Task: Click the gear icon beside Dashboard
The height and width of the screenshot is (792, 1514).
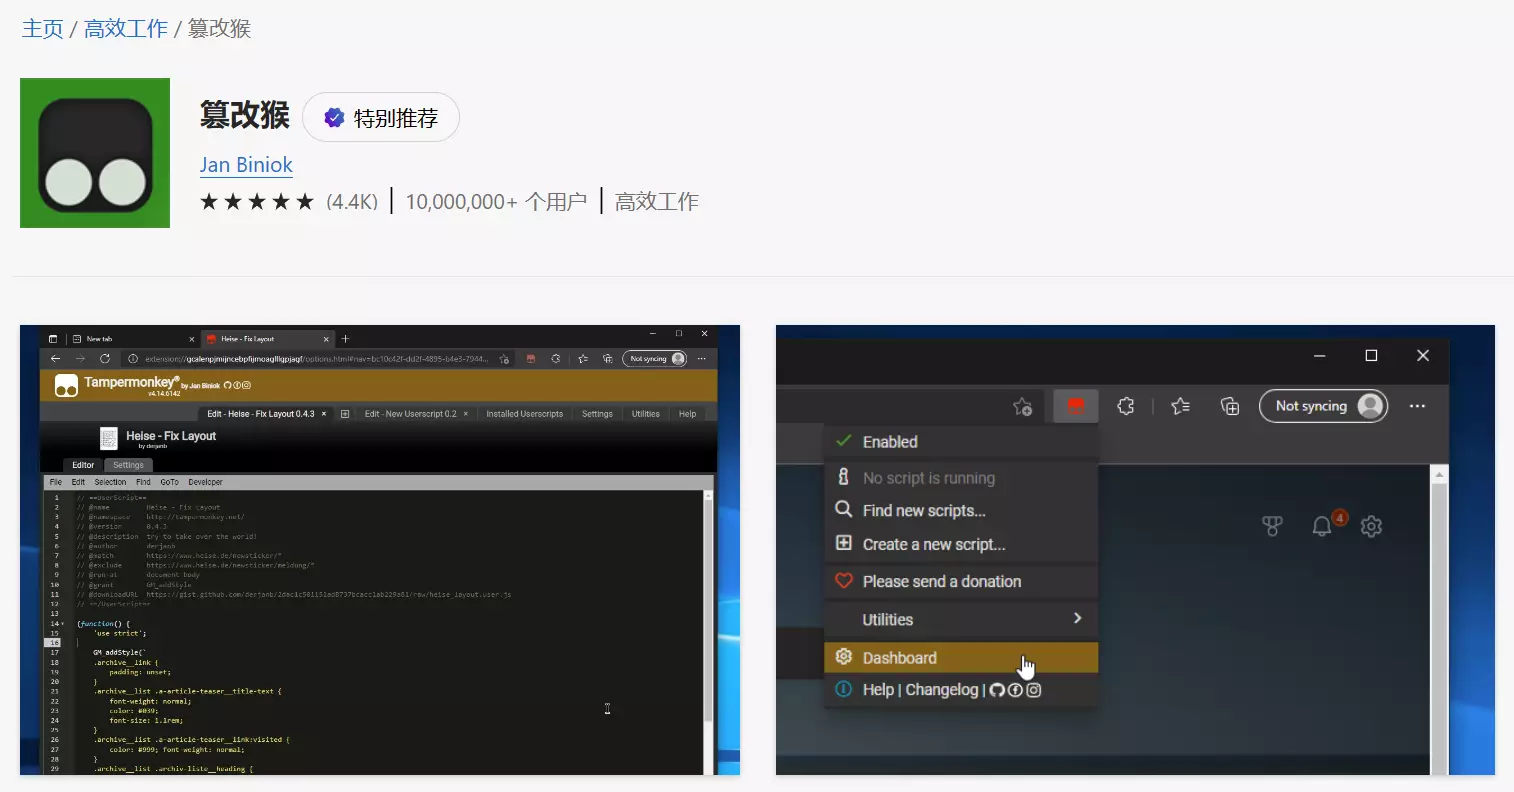Action: [844, 656]
